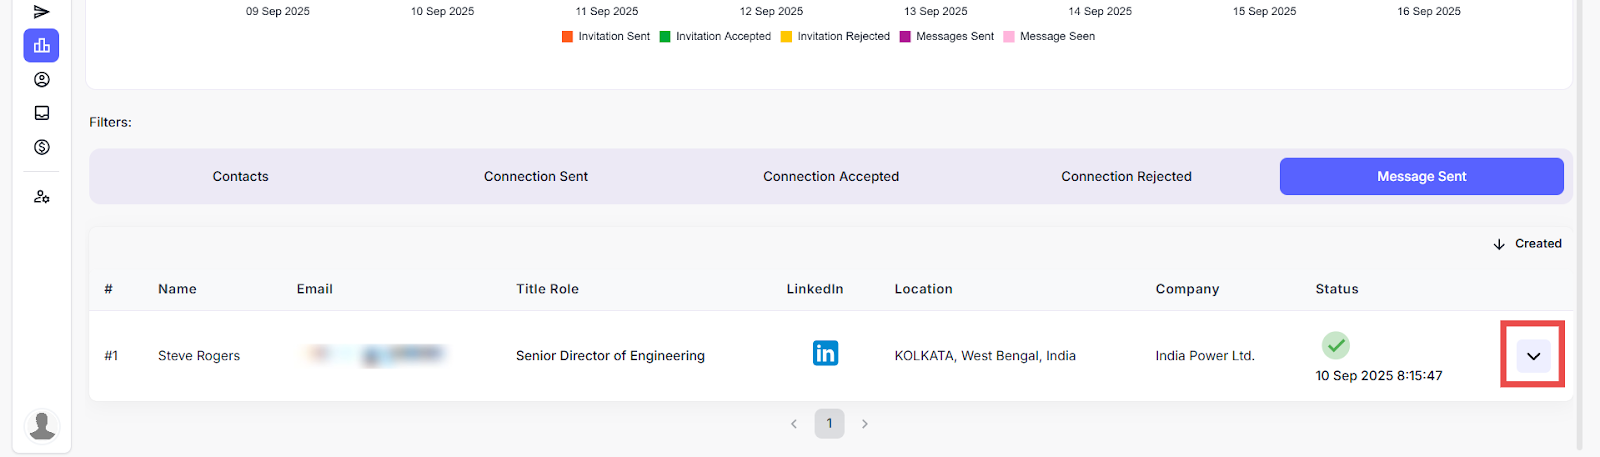1600x457 pixels.
Task: Select the Message Sent filter
Action: [1421, 177]
